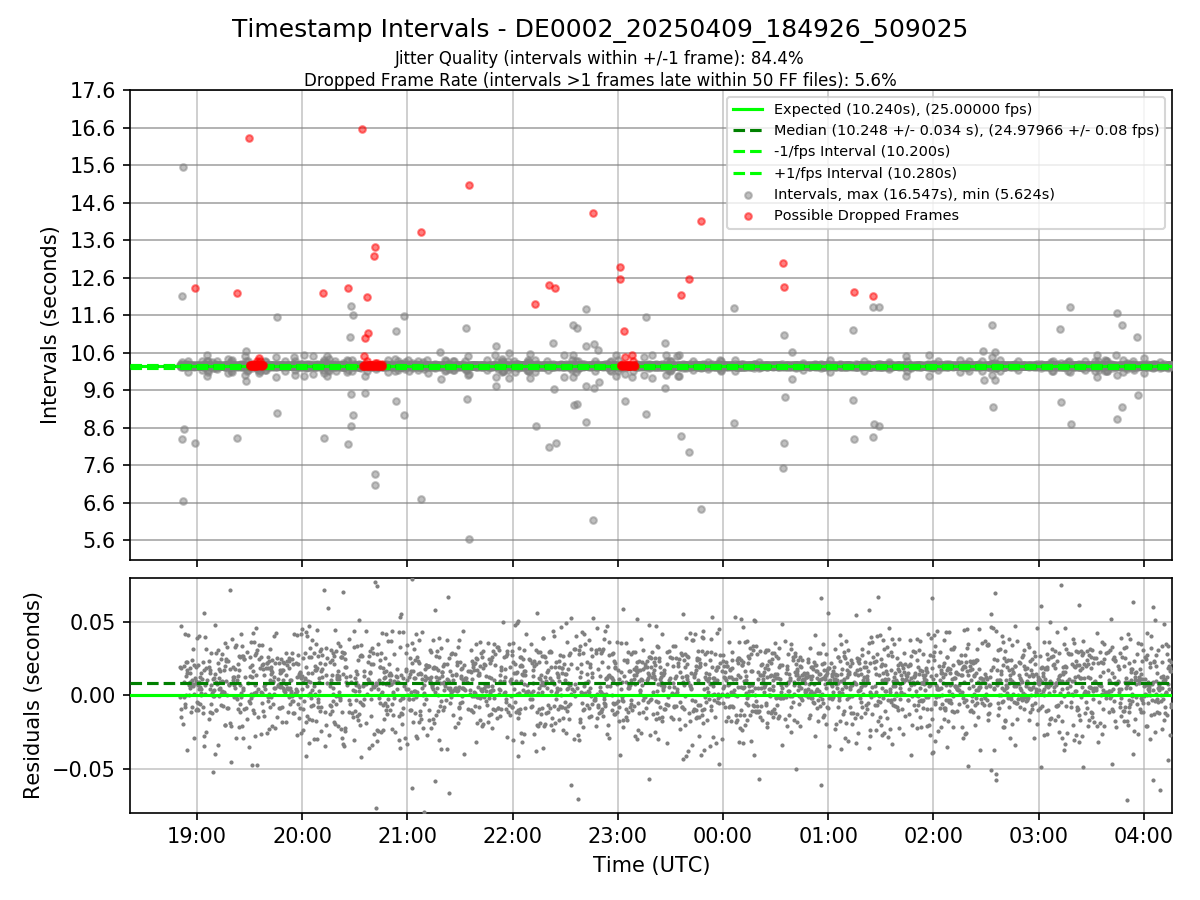The image size is (1200, 900).
Task: Select the 'Intervals, max (16.547s), min (5.624s)' legend entry
Action: pos(914,194)
